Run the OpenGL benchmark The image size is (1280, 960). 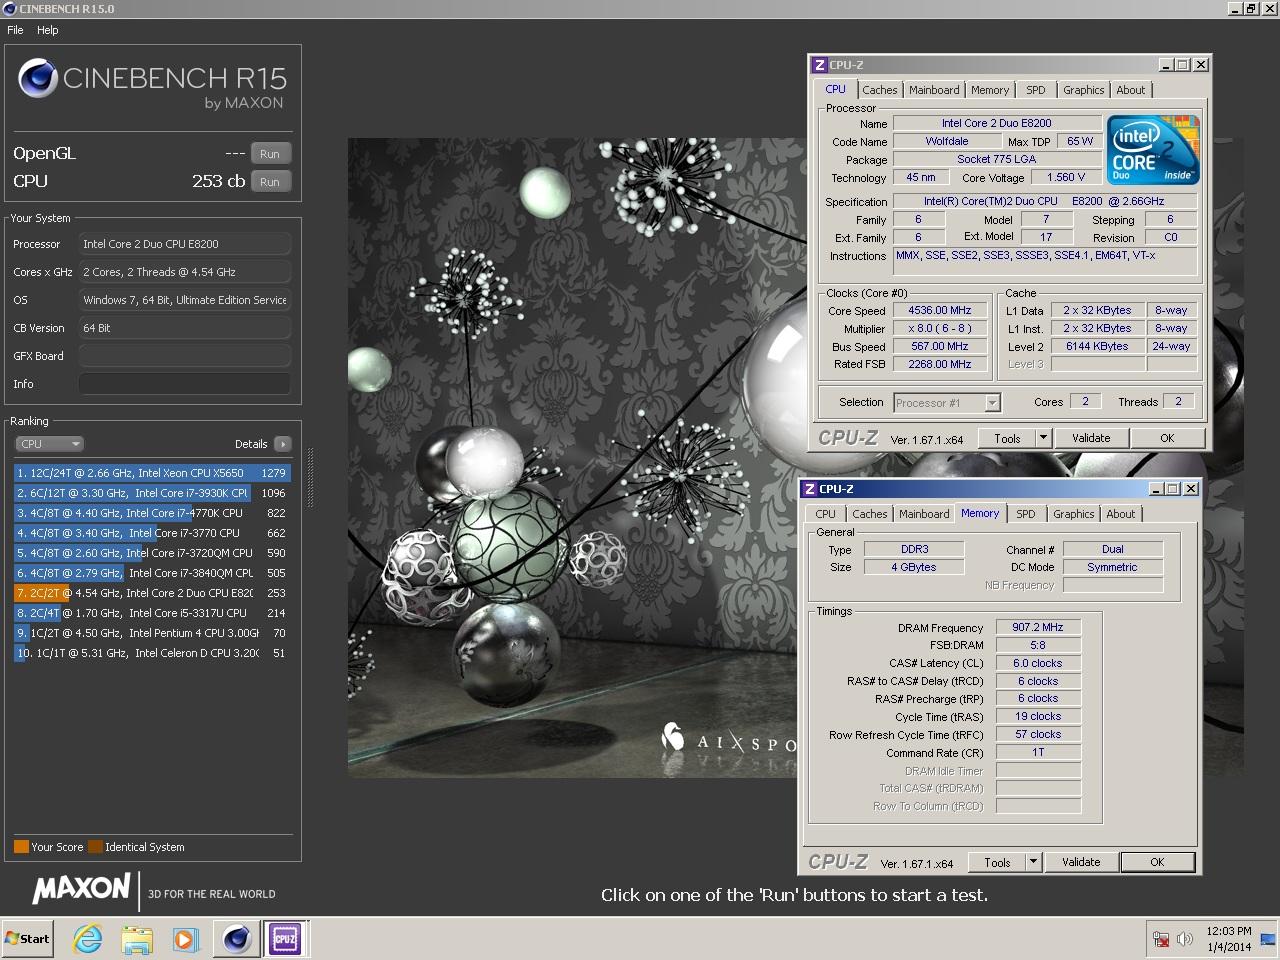click(x=270, y=154)
